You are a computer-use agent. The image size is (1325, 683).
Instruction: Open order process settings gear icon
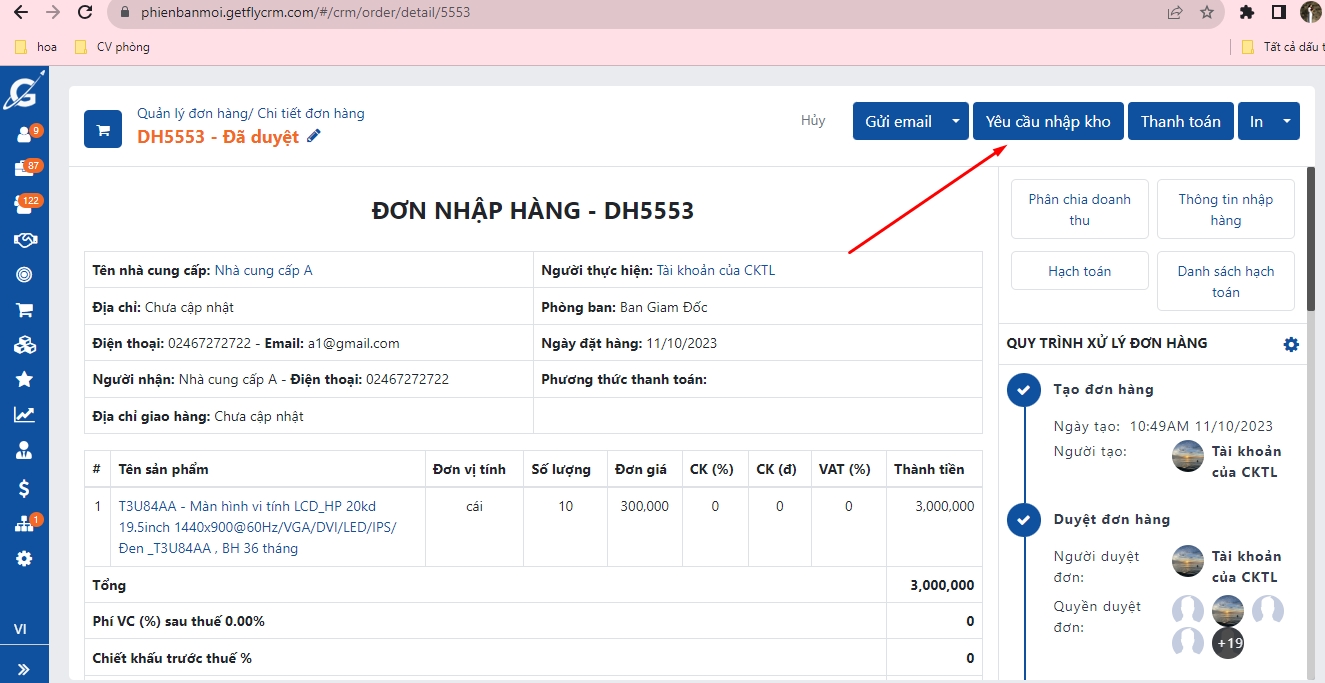click(x=1291, y=344)
